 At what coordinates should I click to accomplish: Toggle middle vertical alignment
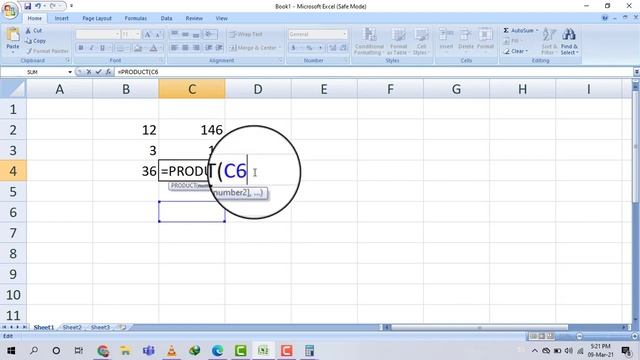point(185,34)
